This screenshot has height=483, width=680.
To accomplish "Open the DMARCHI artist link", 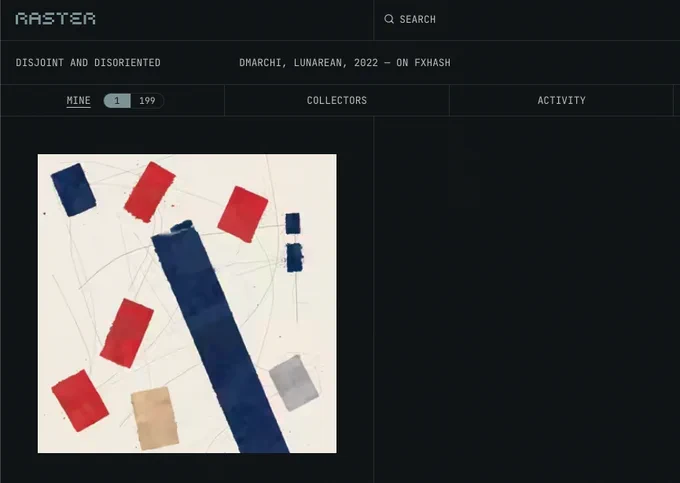I will point(260,63).
